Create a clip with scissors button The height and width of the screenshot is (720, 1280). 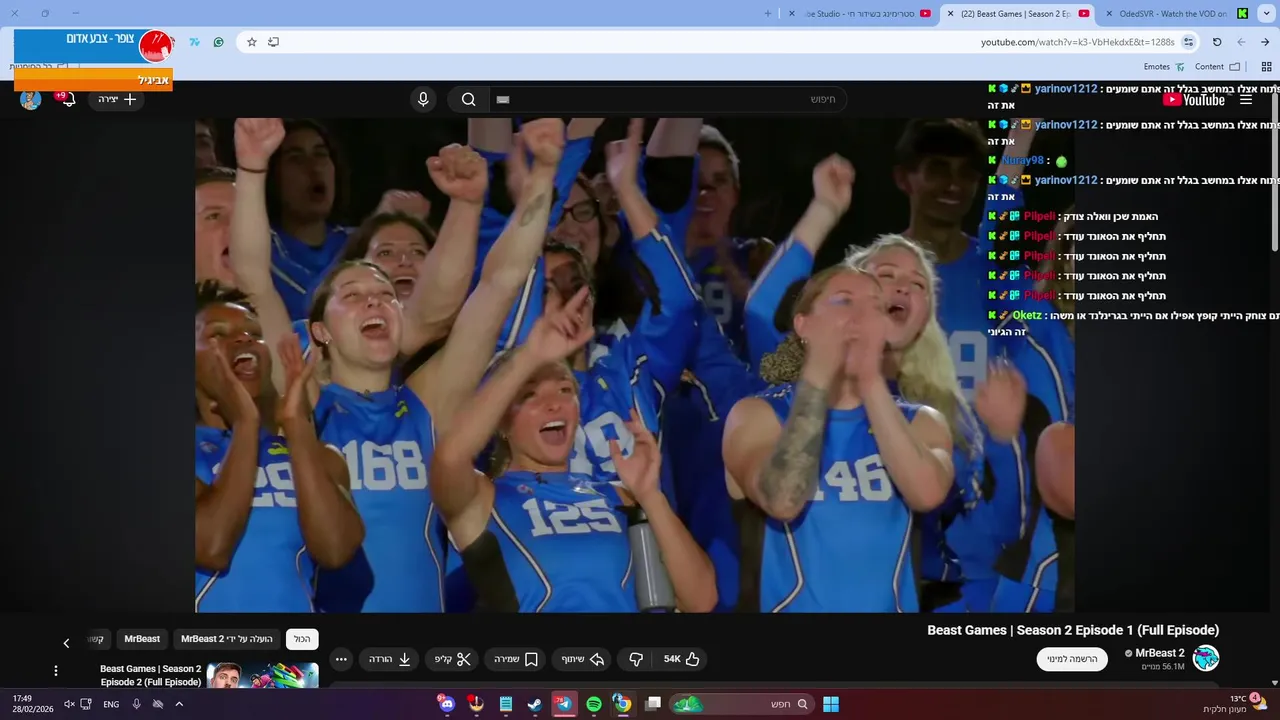click(x=453, y=659)
